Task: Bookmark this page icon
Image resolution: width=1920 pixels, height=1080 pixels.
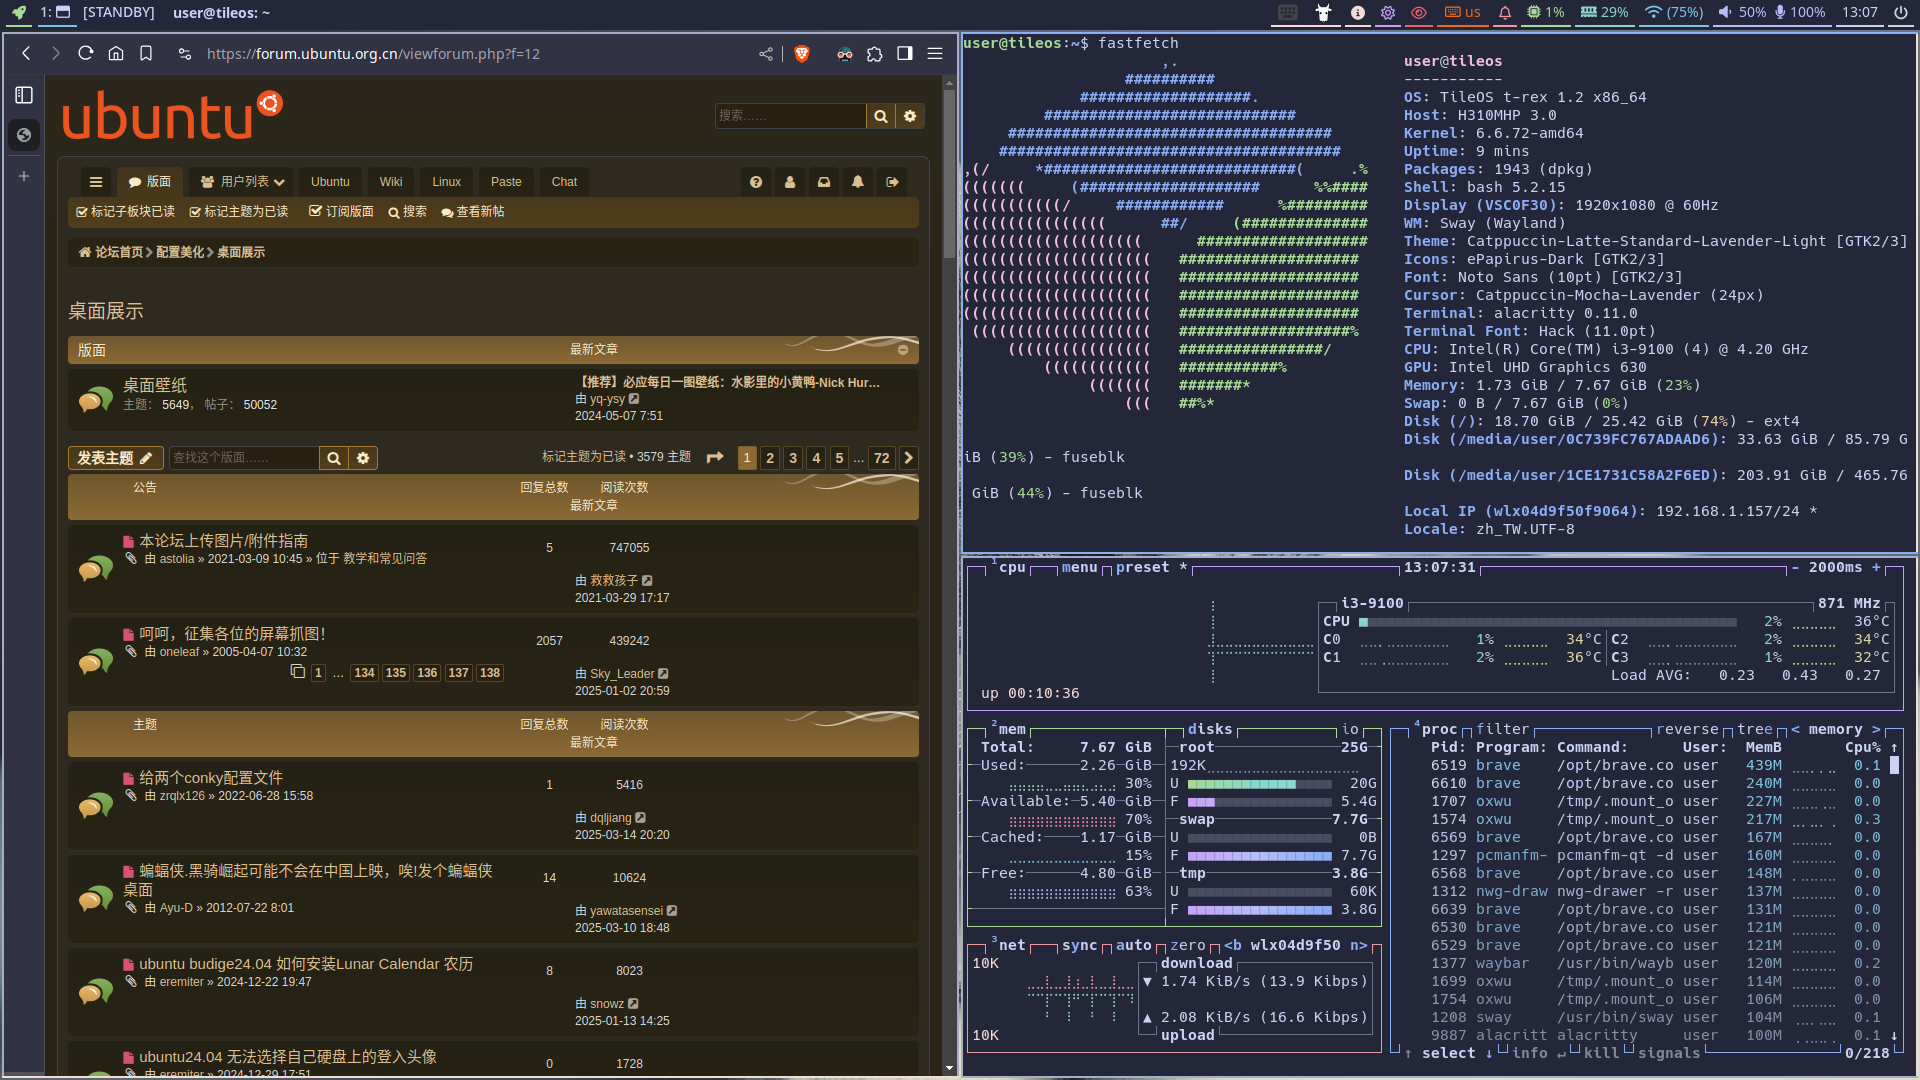Action: point(146,54)
